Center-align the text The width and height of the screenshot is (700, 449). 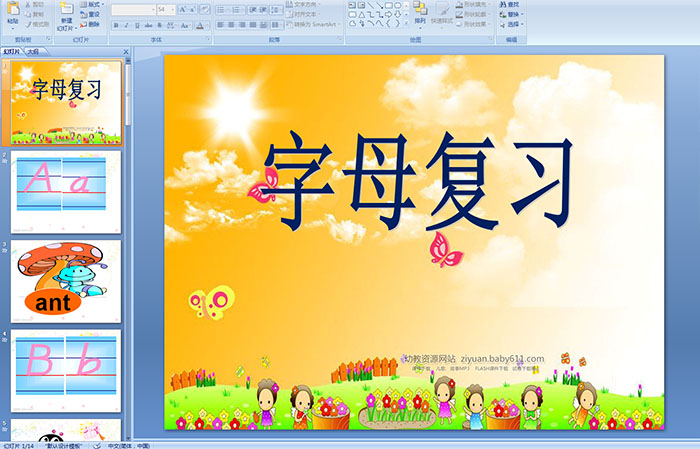(x=231, y=25)
